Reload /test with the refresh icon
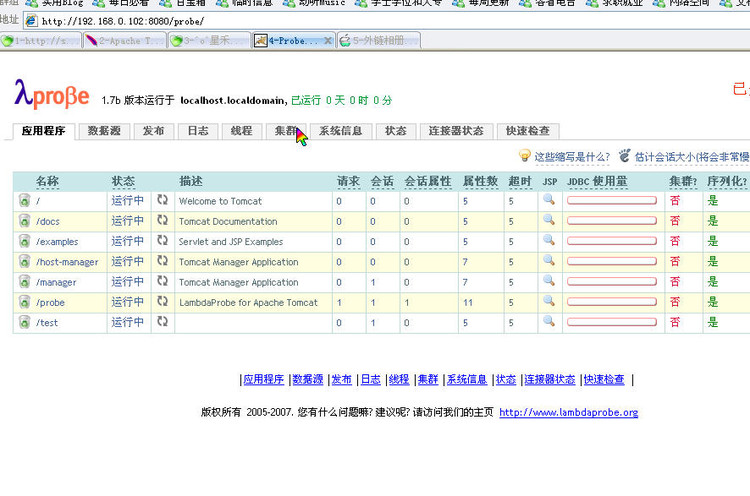The width and height of the screenshot is (750, 496). 163,321
